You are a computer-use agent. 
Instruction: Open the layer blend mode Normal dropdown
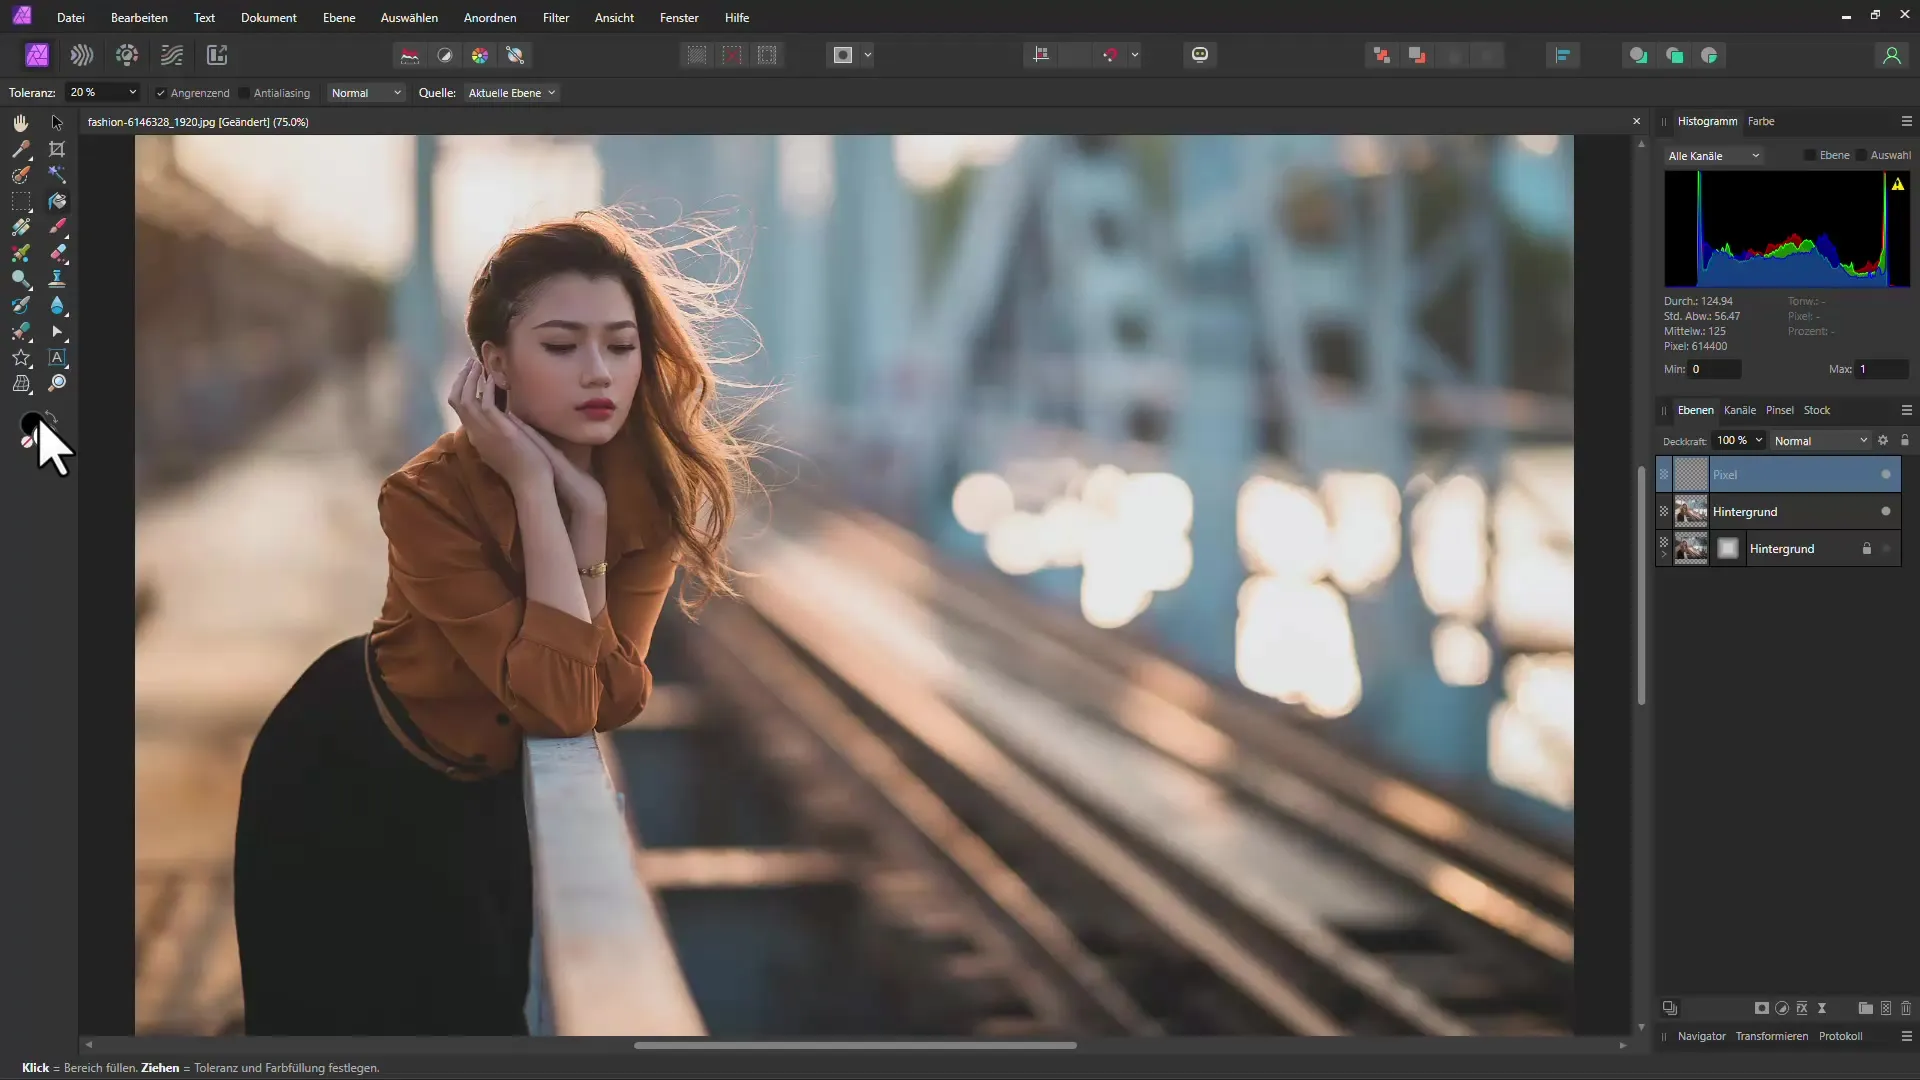(1820, 441)
